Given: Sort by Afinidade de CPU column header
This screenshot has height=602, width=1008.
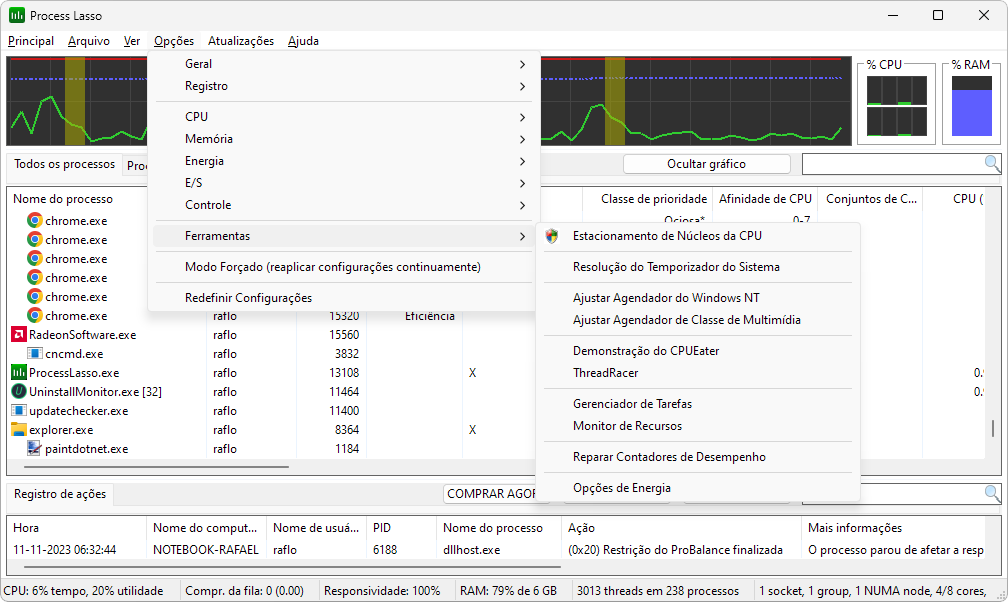Looking at the screenshot, I should (765, 199).
